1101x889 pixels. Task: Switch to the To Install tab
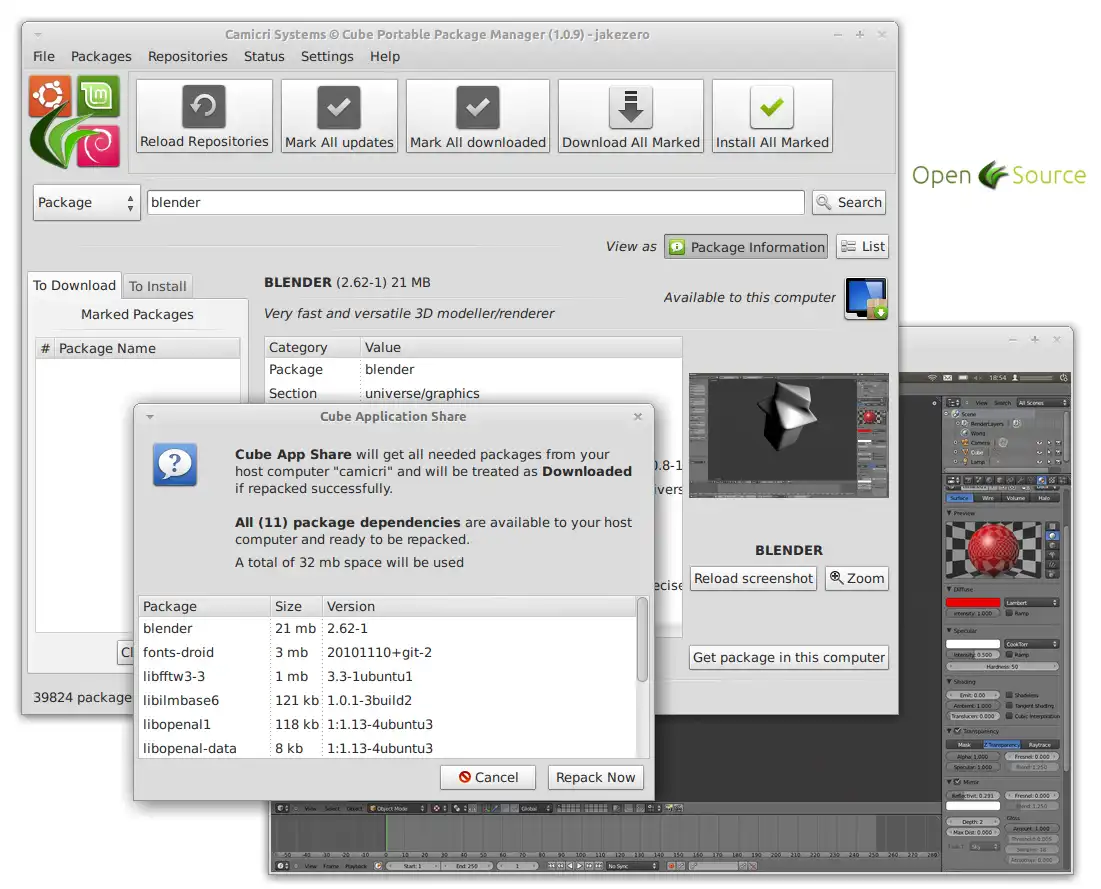pyautogui.click(x=157, y=286)
